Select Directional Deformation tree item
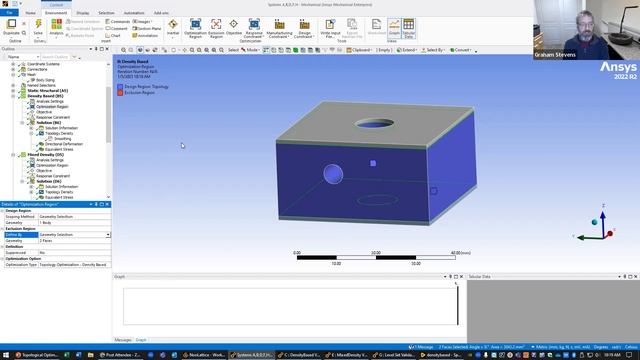 (64, 144)
